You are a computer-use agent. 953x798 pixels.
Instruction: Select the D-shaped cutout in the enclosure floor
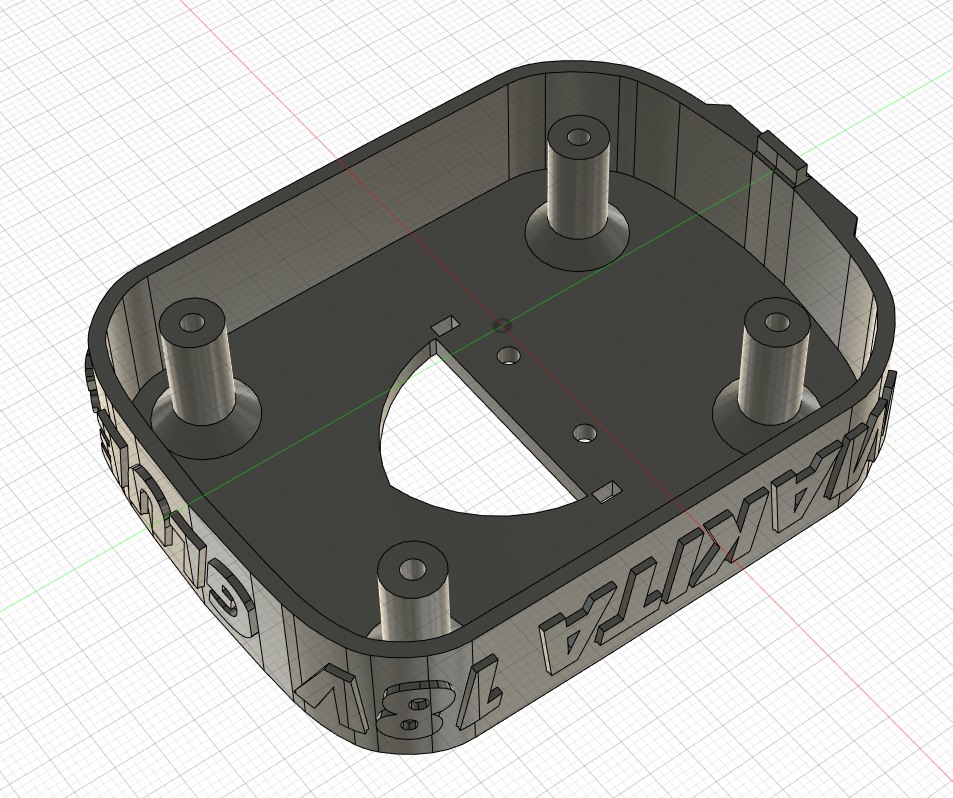[x=480, y=430]
